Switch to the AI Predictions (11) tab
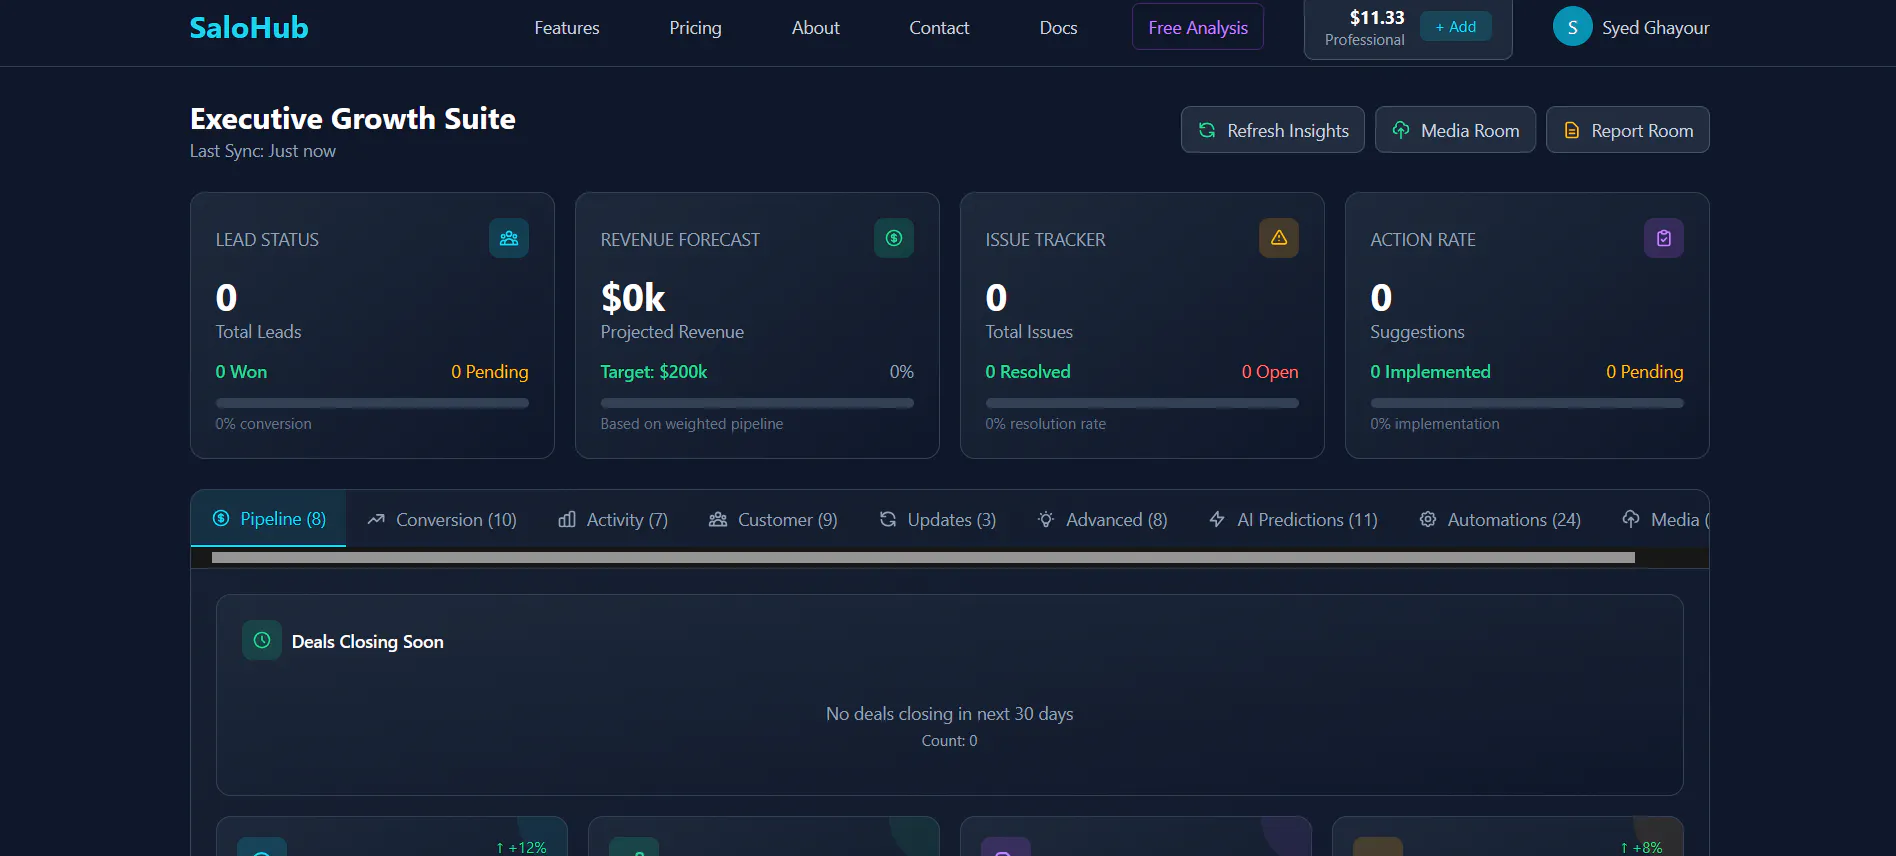 (x=1293, y=519)
